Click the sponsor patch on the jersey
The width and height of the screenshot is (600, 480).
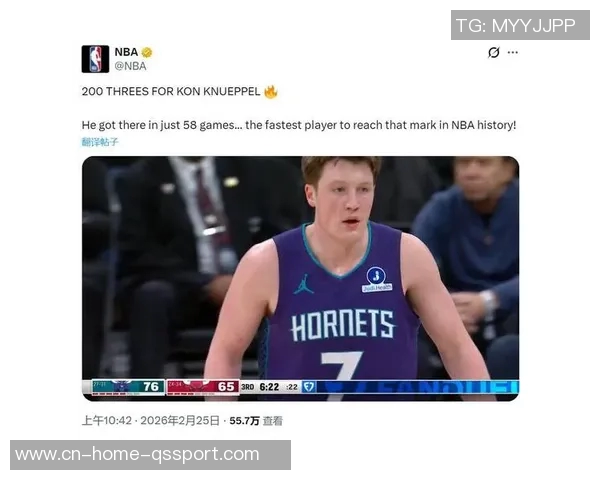point(377,279)
